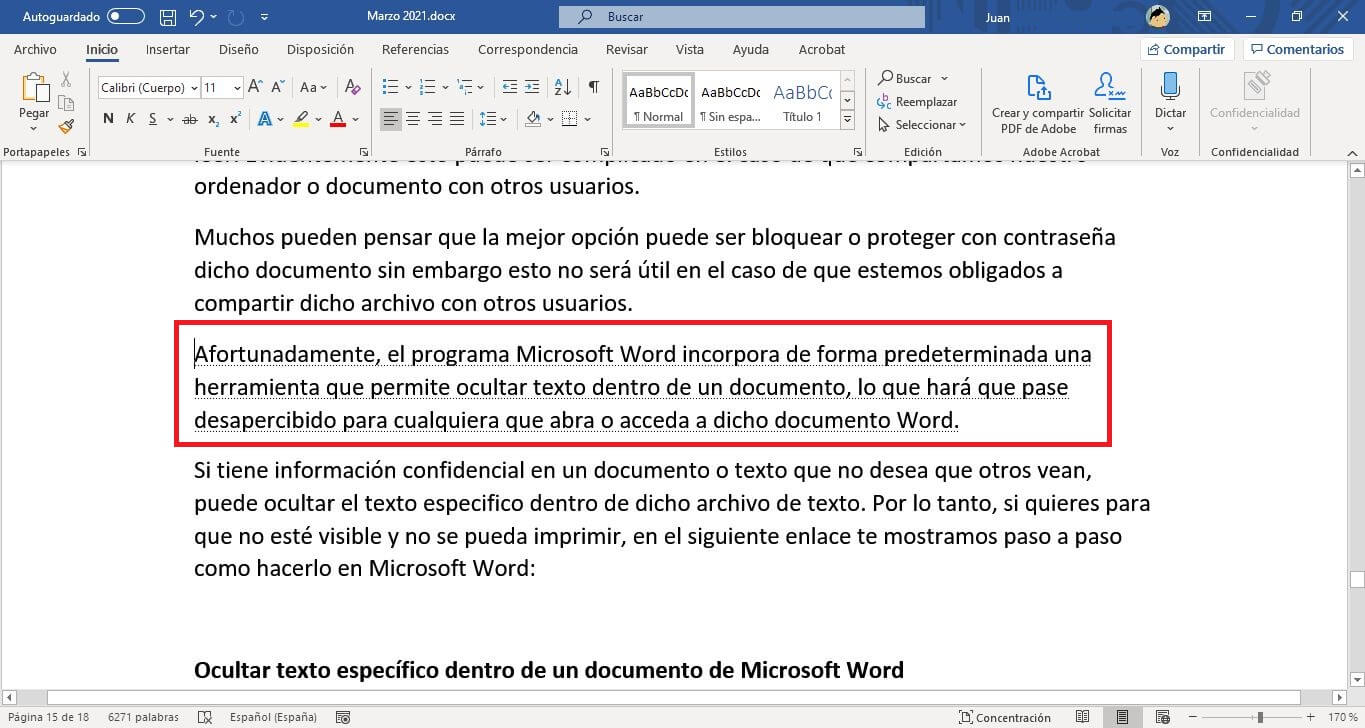
Task: Toggle bold with the N button
Action: point(108,119)
